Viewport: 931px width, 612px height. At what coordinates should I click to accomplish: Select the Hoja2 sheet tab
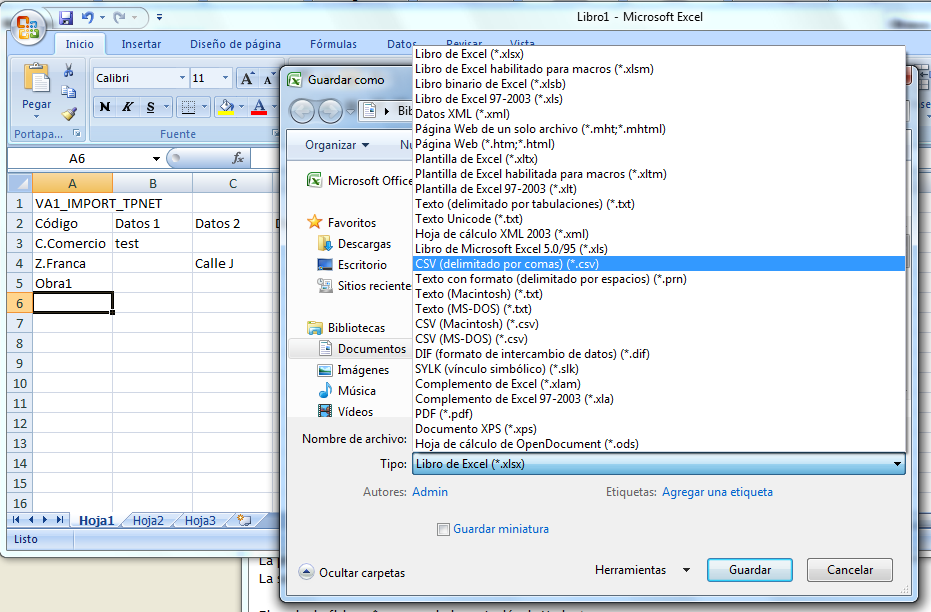tap(148, 521)
